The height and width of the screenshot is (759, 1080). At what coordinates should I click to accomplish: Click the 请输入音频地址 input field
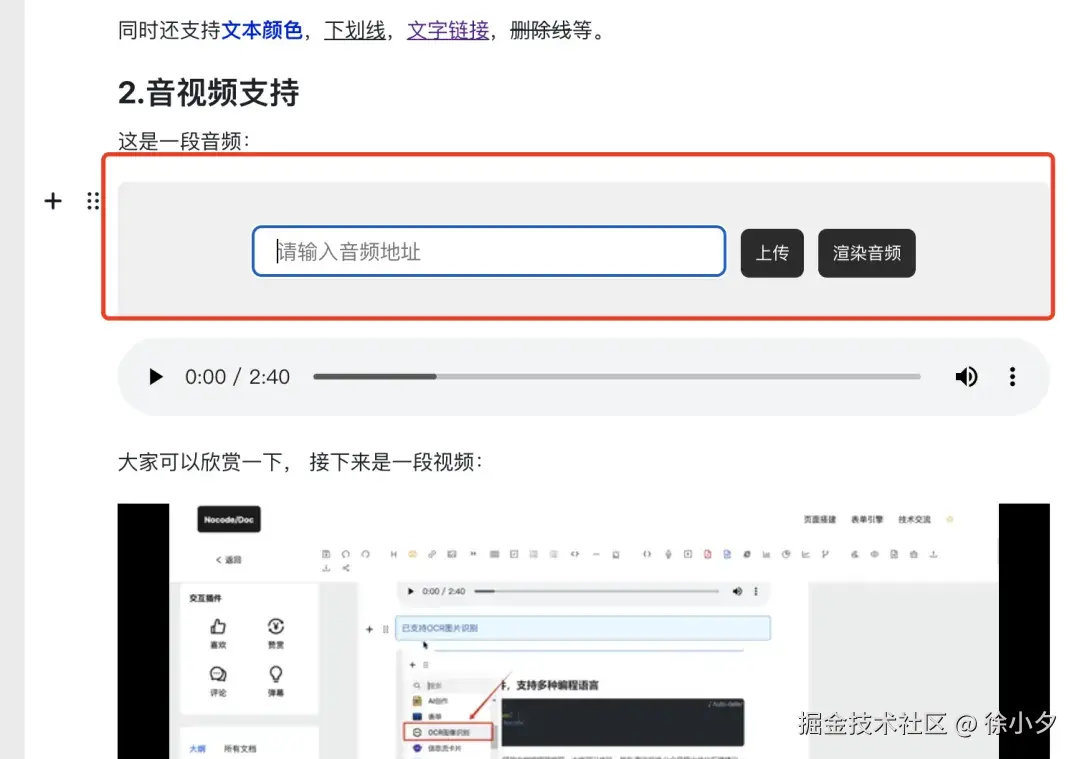point(488,252)
